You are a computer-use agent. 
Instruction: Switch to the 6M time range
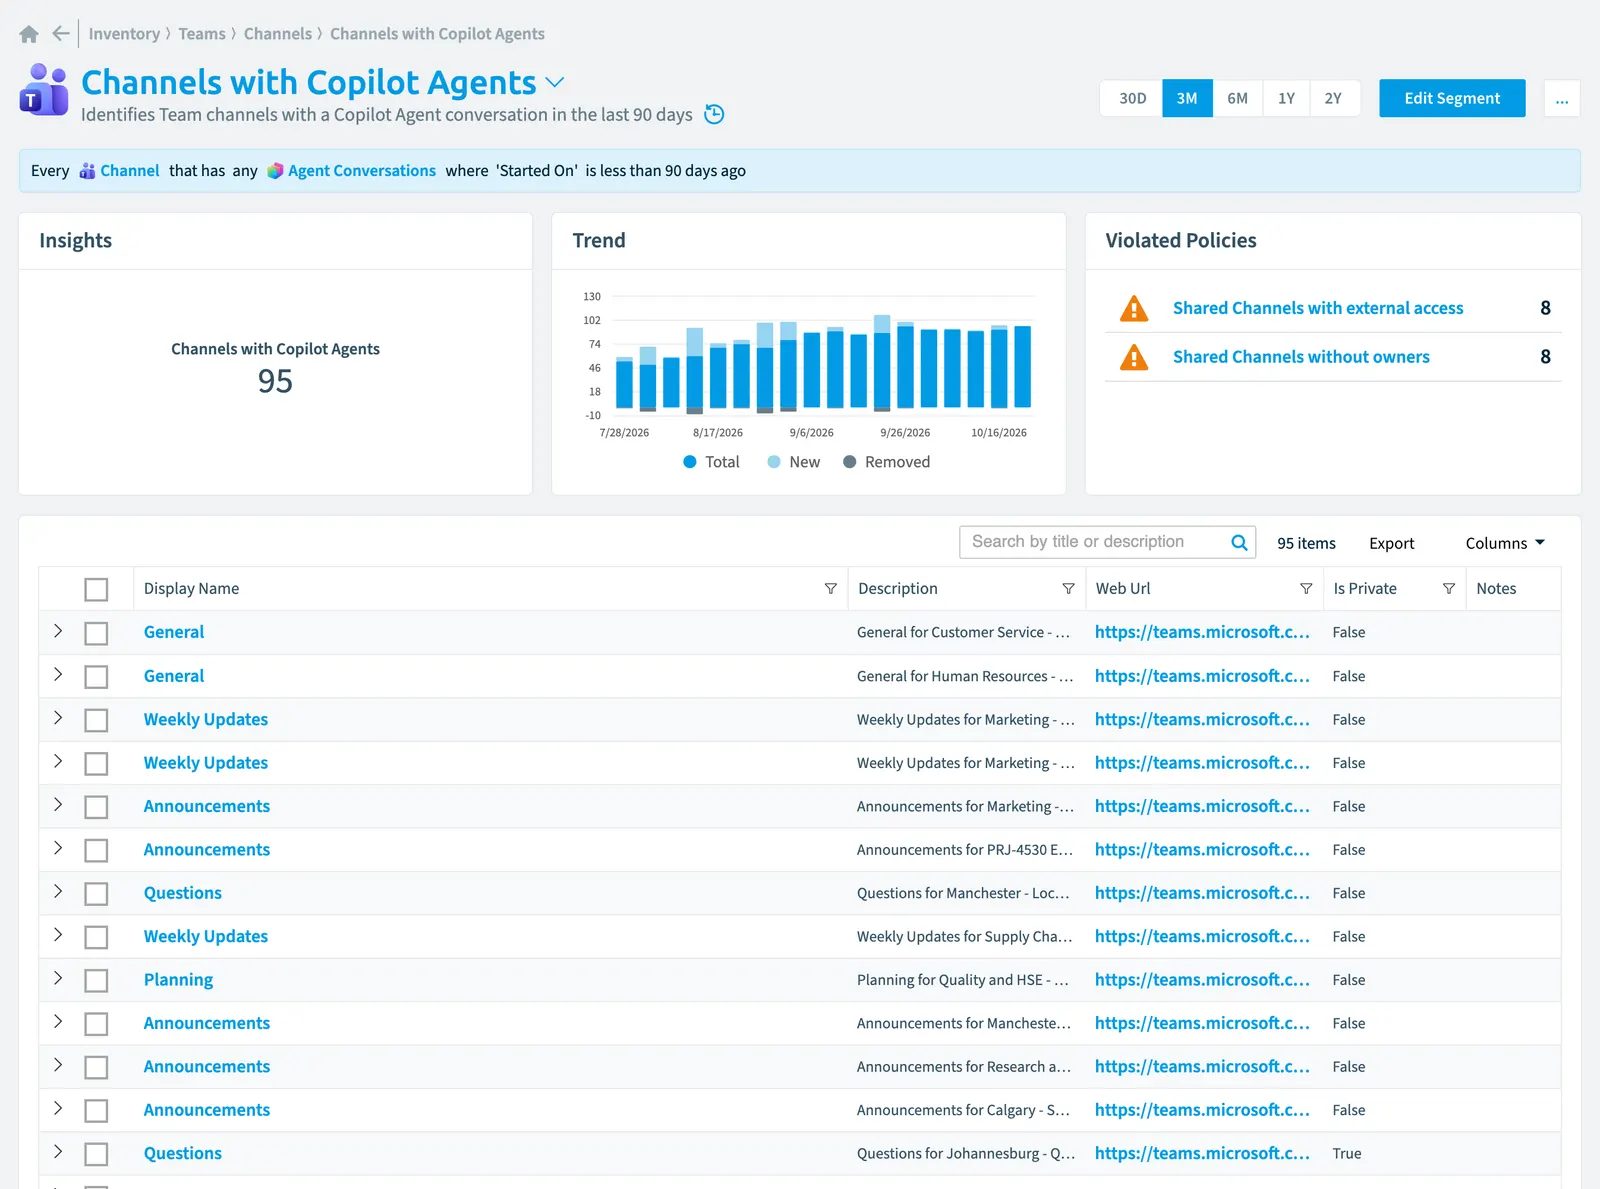pos(1237,98)
